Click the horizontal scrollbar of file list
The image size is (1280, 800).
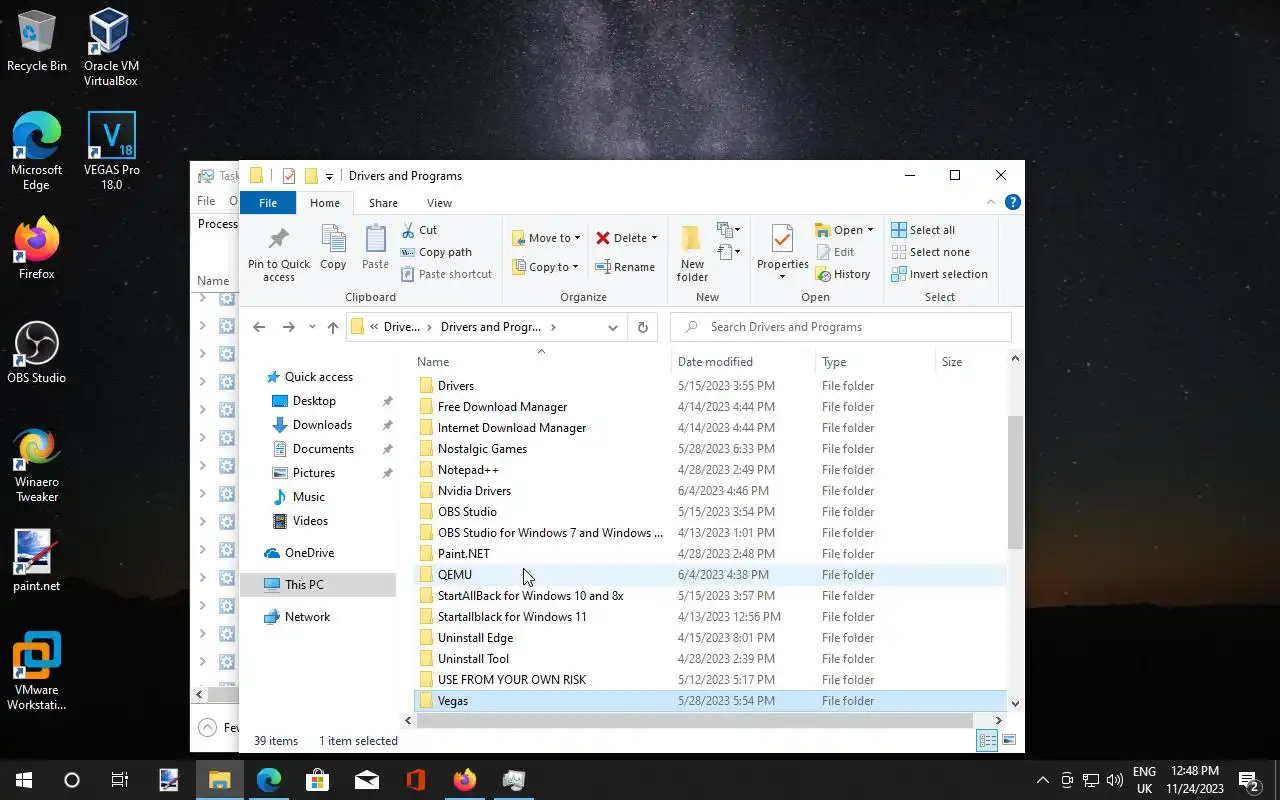tap(695, 720)
